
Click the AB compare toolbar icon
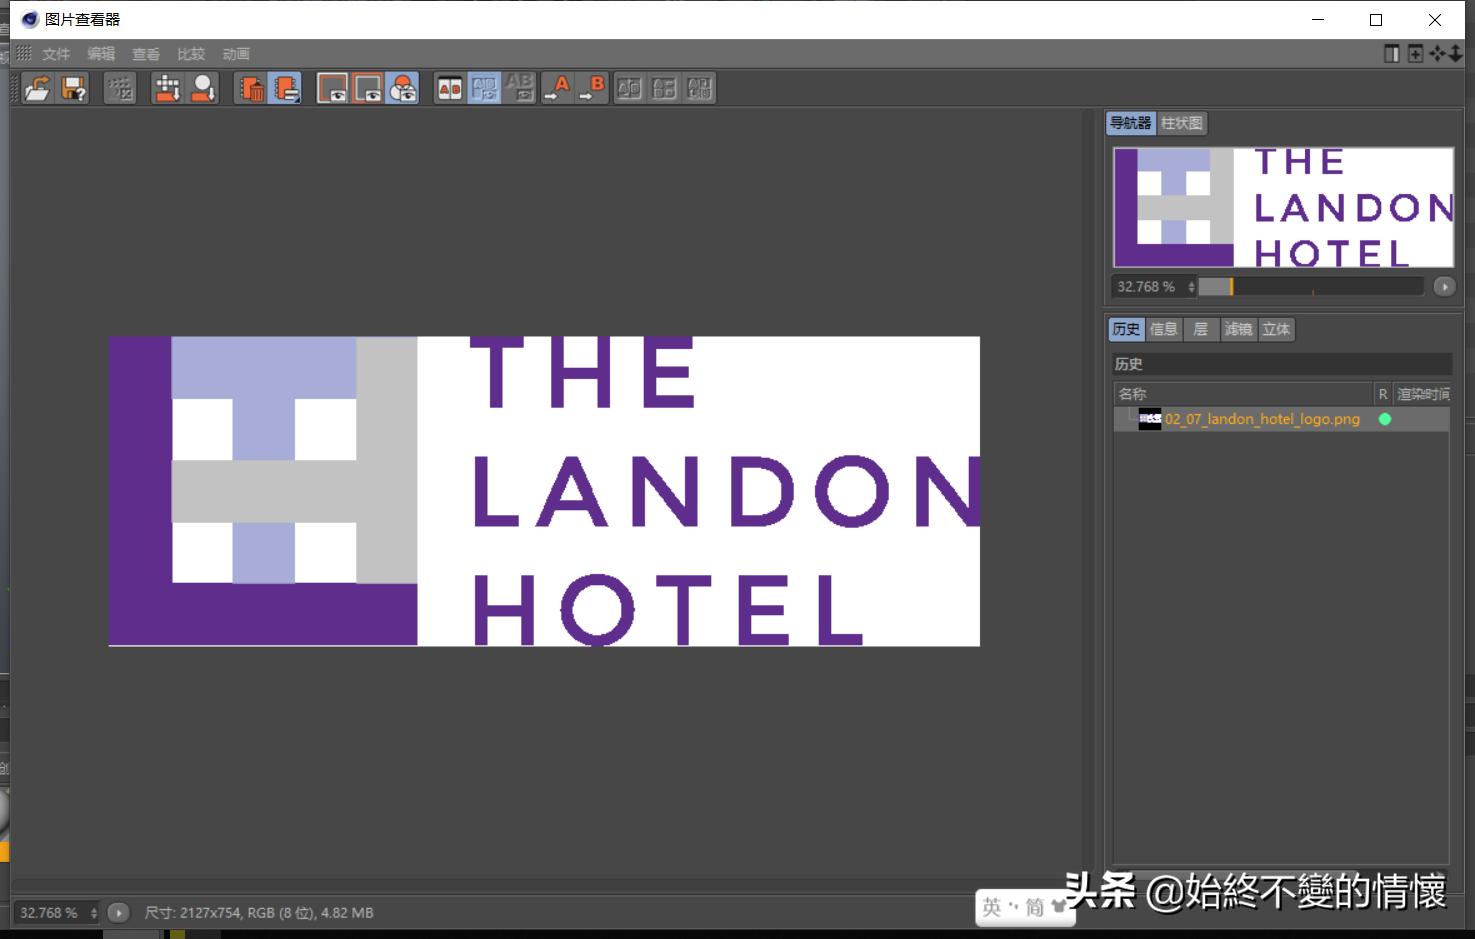point(450,88)
